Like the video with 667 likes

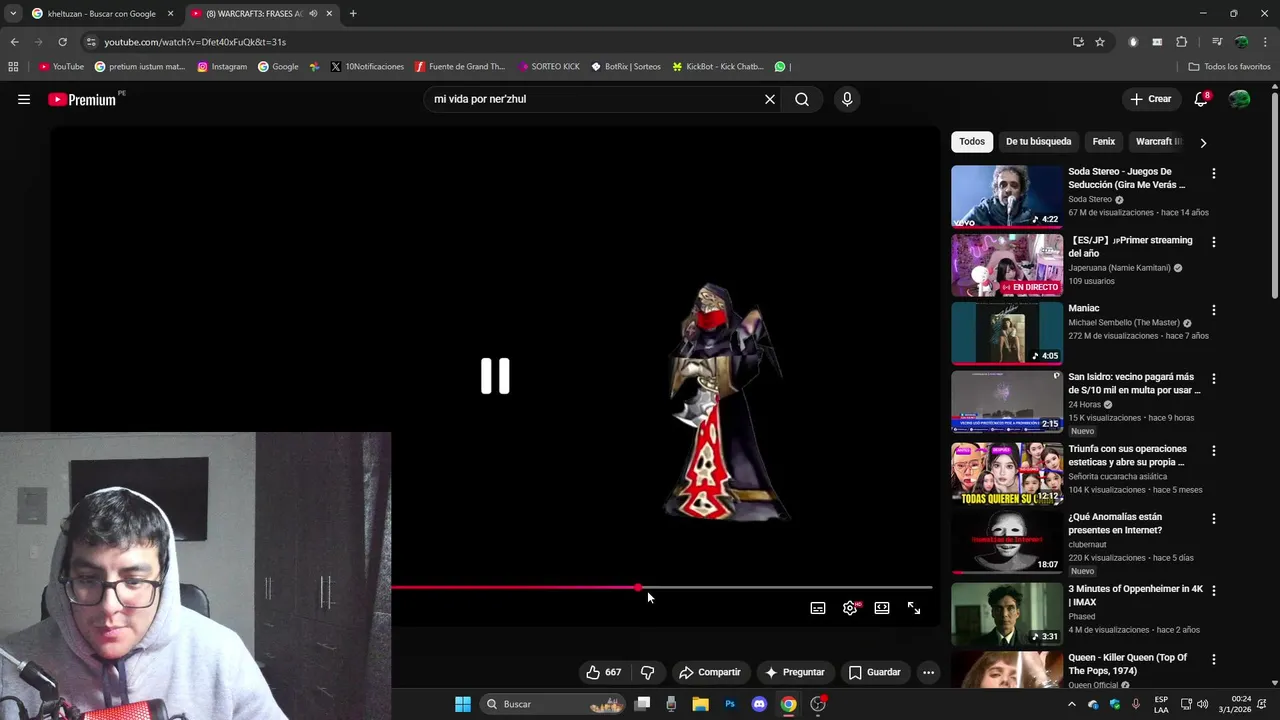(603, 672)
